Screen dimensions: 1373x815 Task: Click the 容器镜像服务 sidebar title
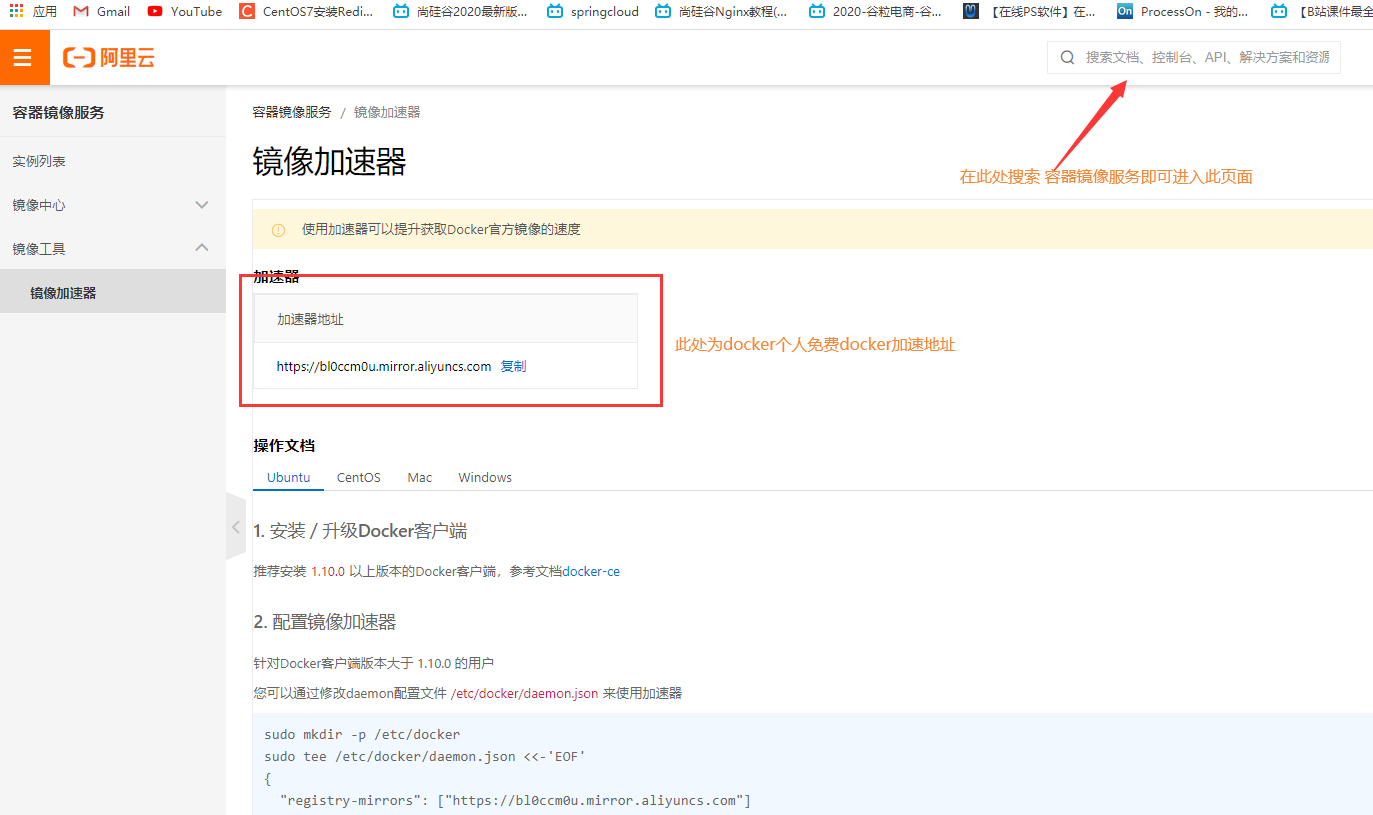(58, 112)
